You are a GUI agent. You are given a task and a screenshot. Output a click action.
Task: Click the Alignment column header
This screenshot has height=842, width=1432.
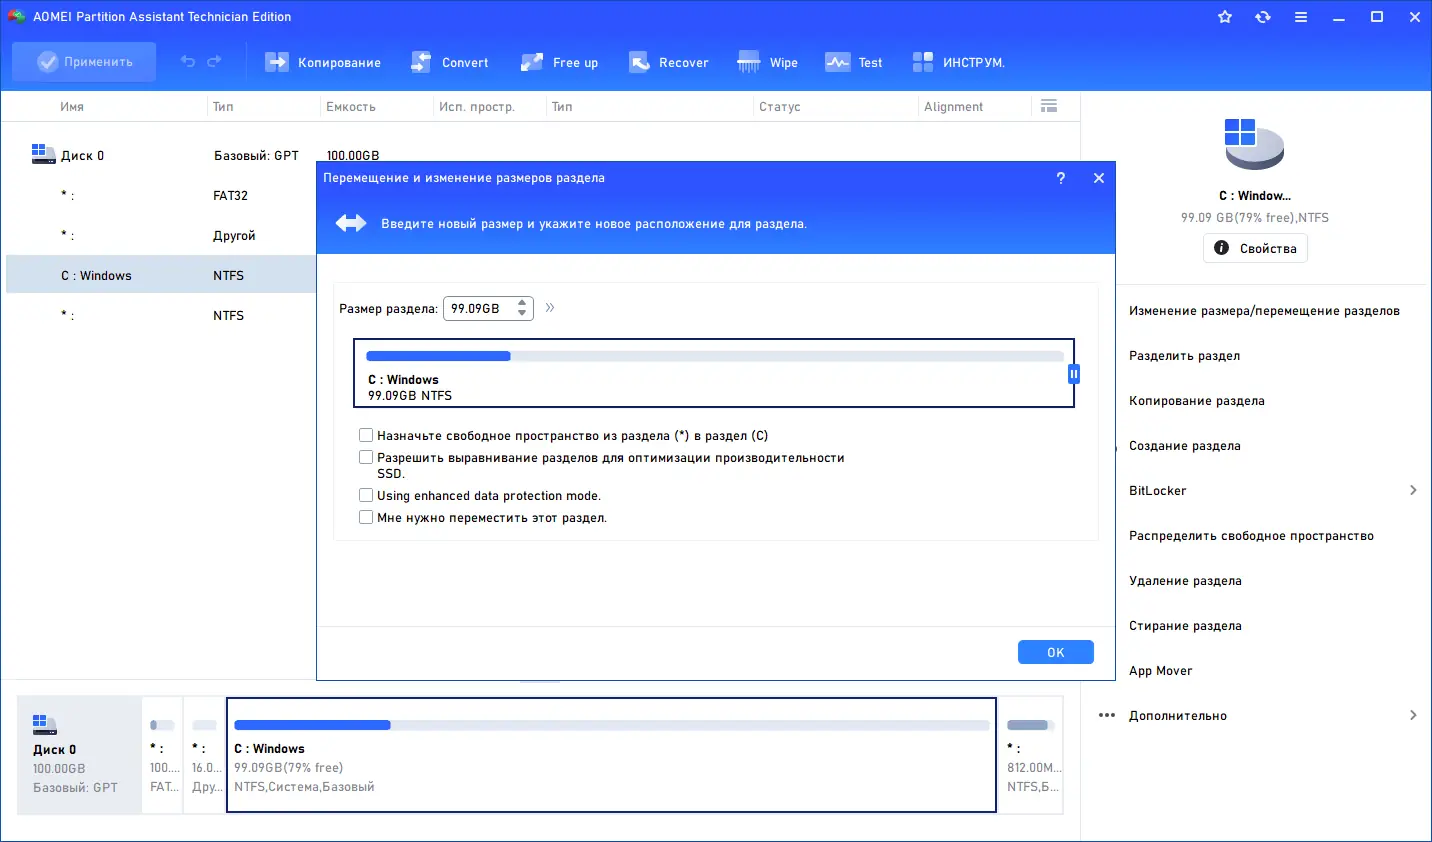click(x=954, y=107)
